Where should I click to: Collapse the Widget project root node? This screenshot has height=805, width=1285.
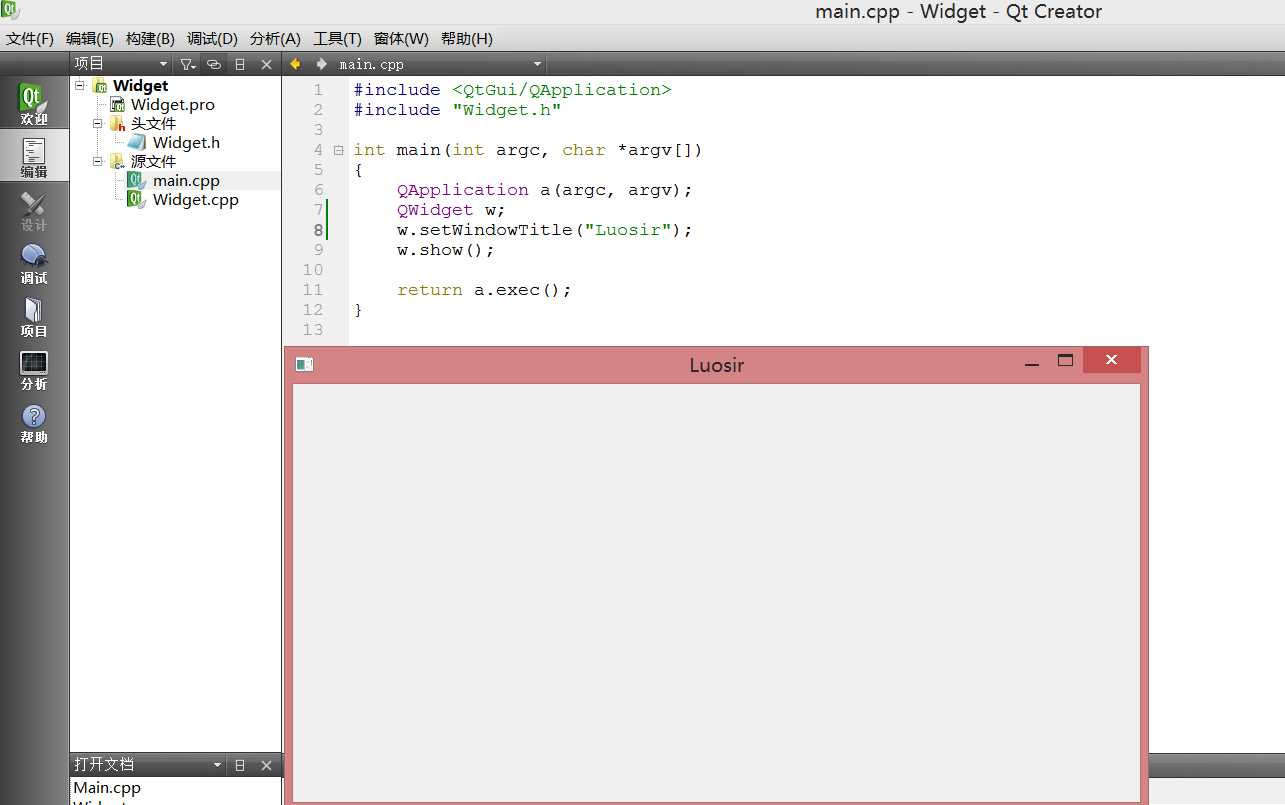[79, 85]
